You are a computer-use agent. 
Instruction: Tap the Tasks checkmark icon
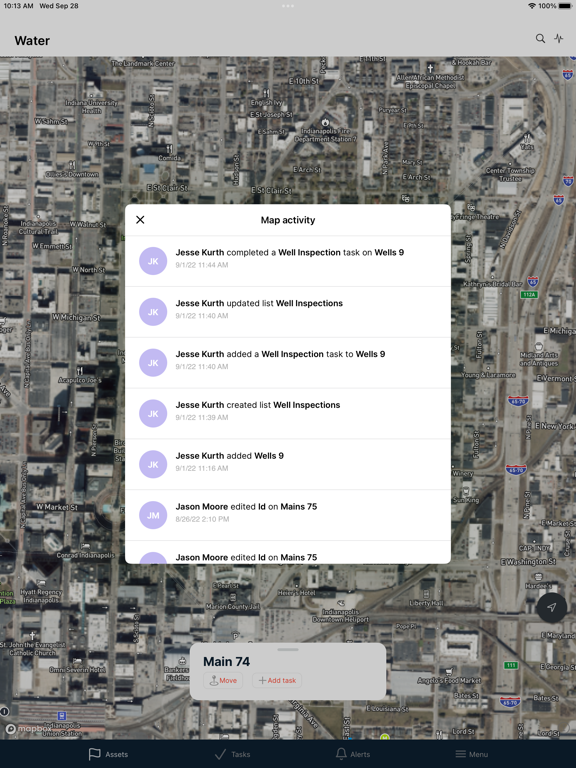(x=220, y=754)
